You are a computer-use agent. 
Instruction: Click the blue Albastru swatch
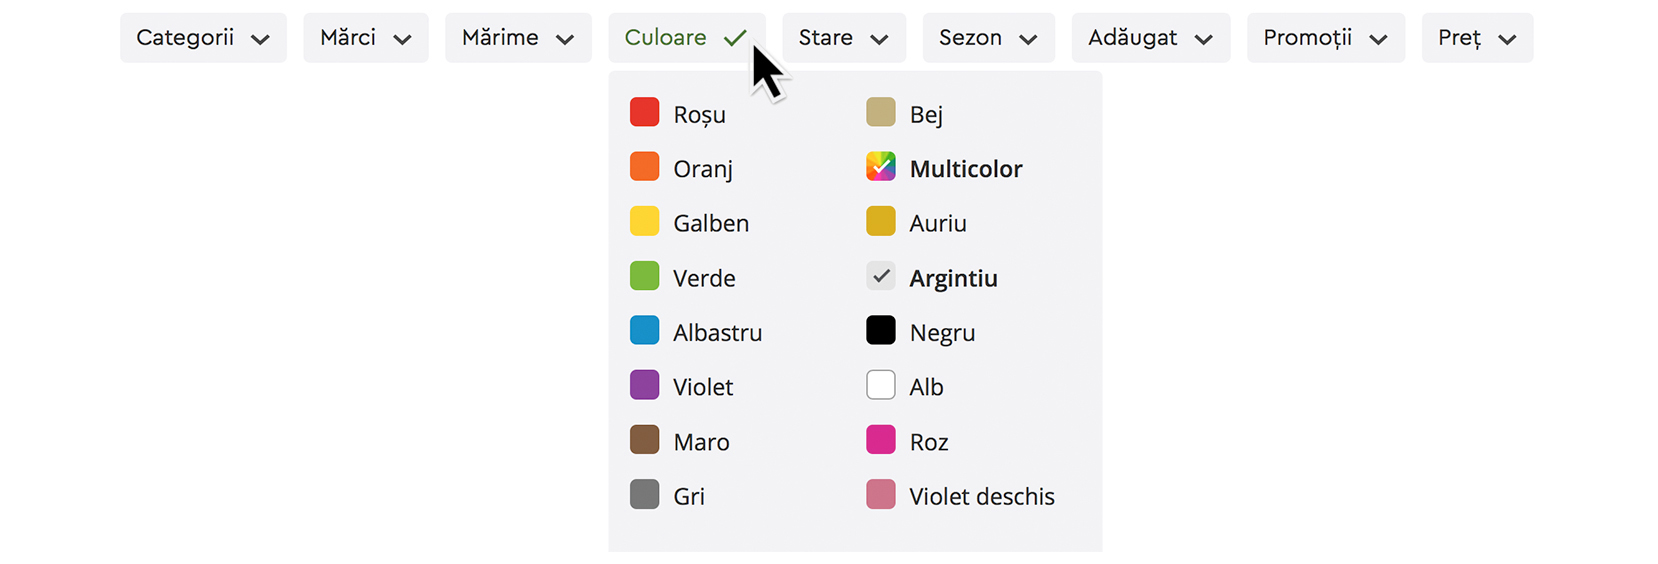coord(644,330)
